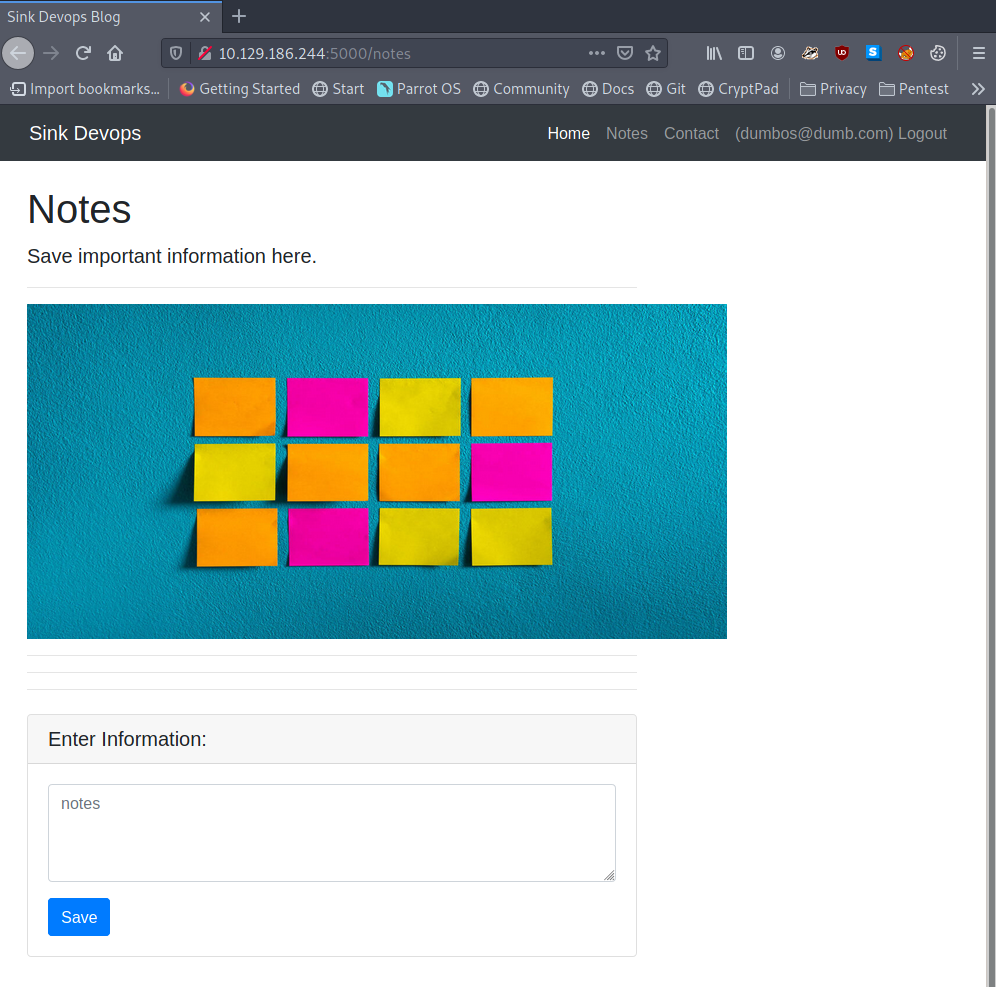The image size is (996, 987).
Task: Open the Notes navigation link
Action: pyautogui.click(x=626, y=134)
